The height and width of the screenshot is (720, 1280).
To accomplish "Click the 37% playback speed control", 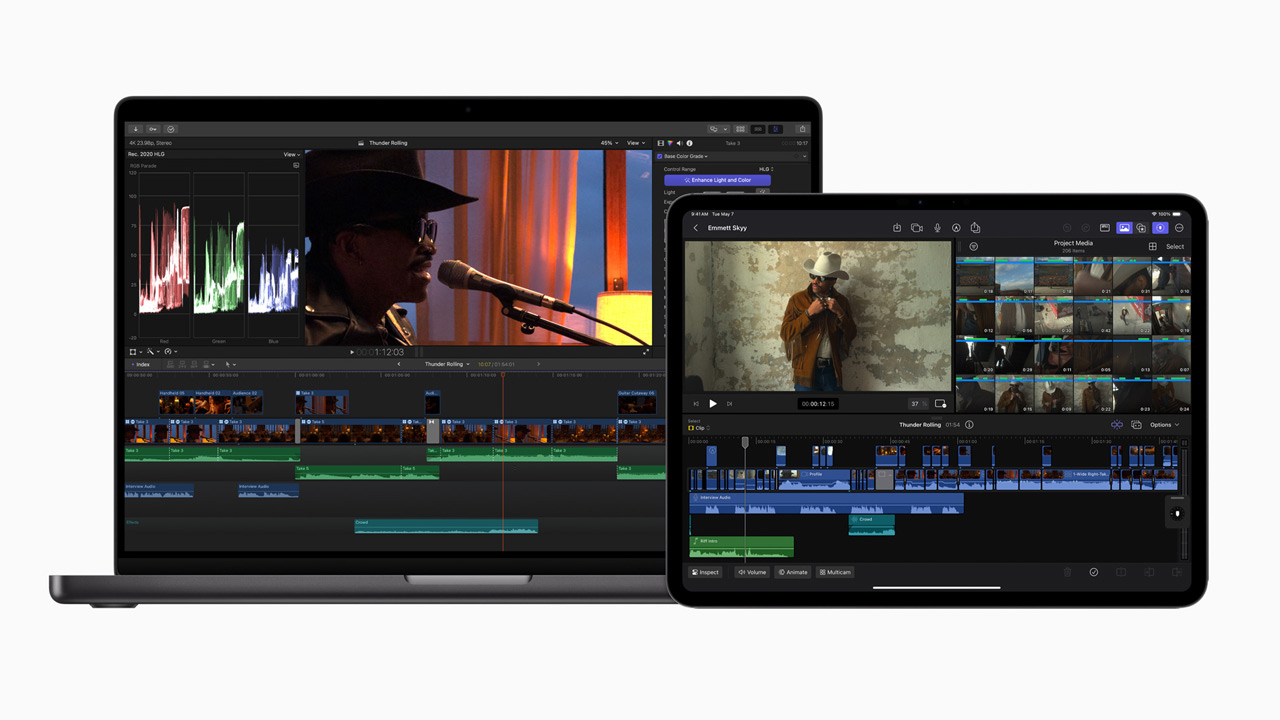I will click(917, 403).
